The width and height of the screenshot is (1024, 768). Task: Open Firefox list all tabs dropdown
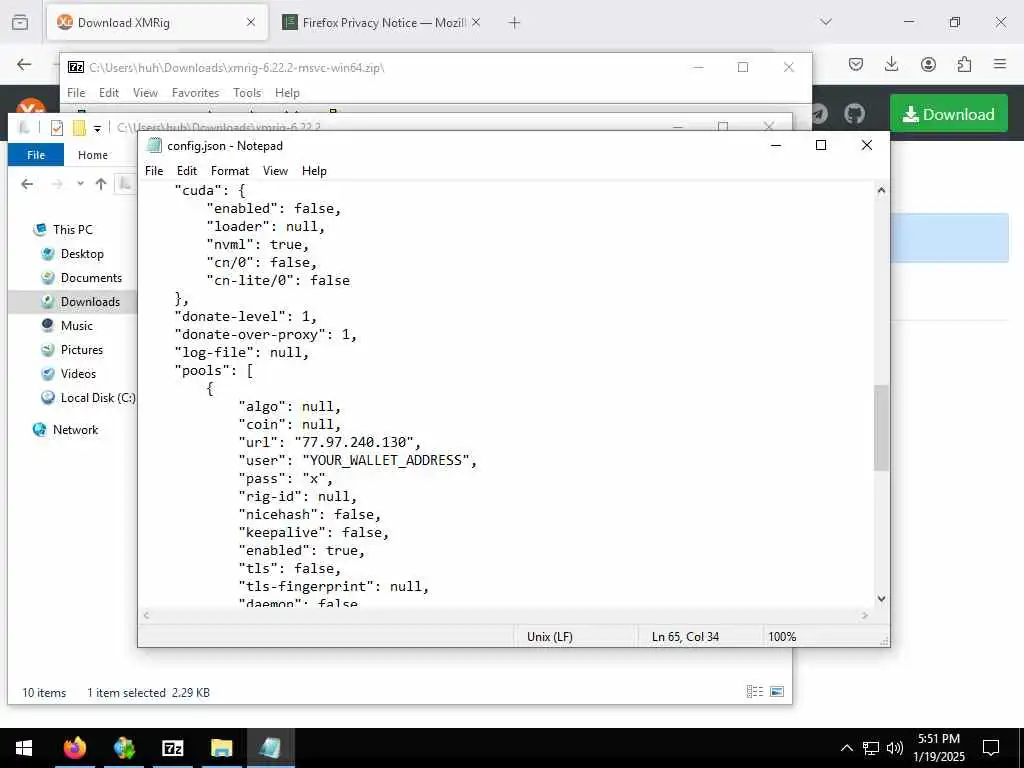point(826,22)
